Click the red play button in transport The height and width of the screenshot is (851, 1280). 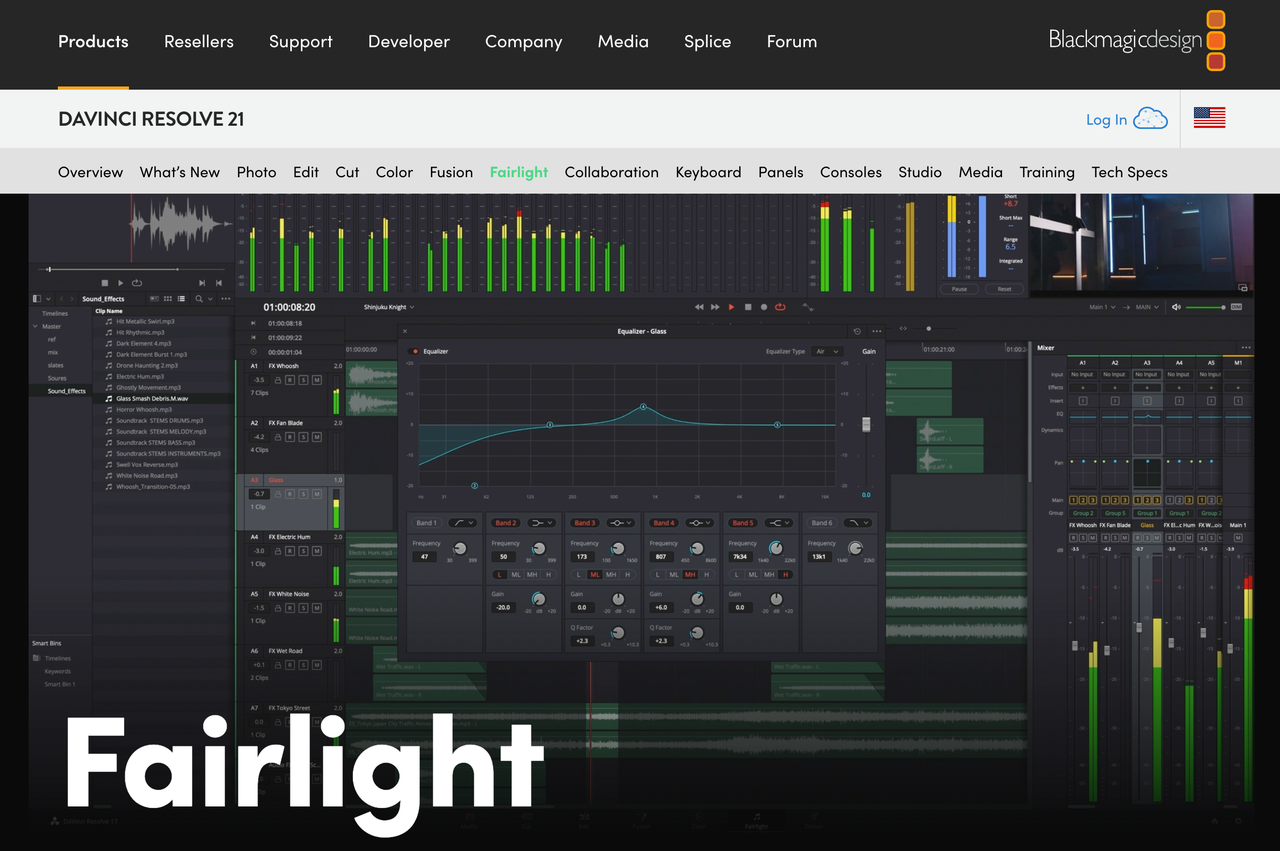tap(731, 307)
